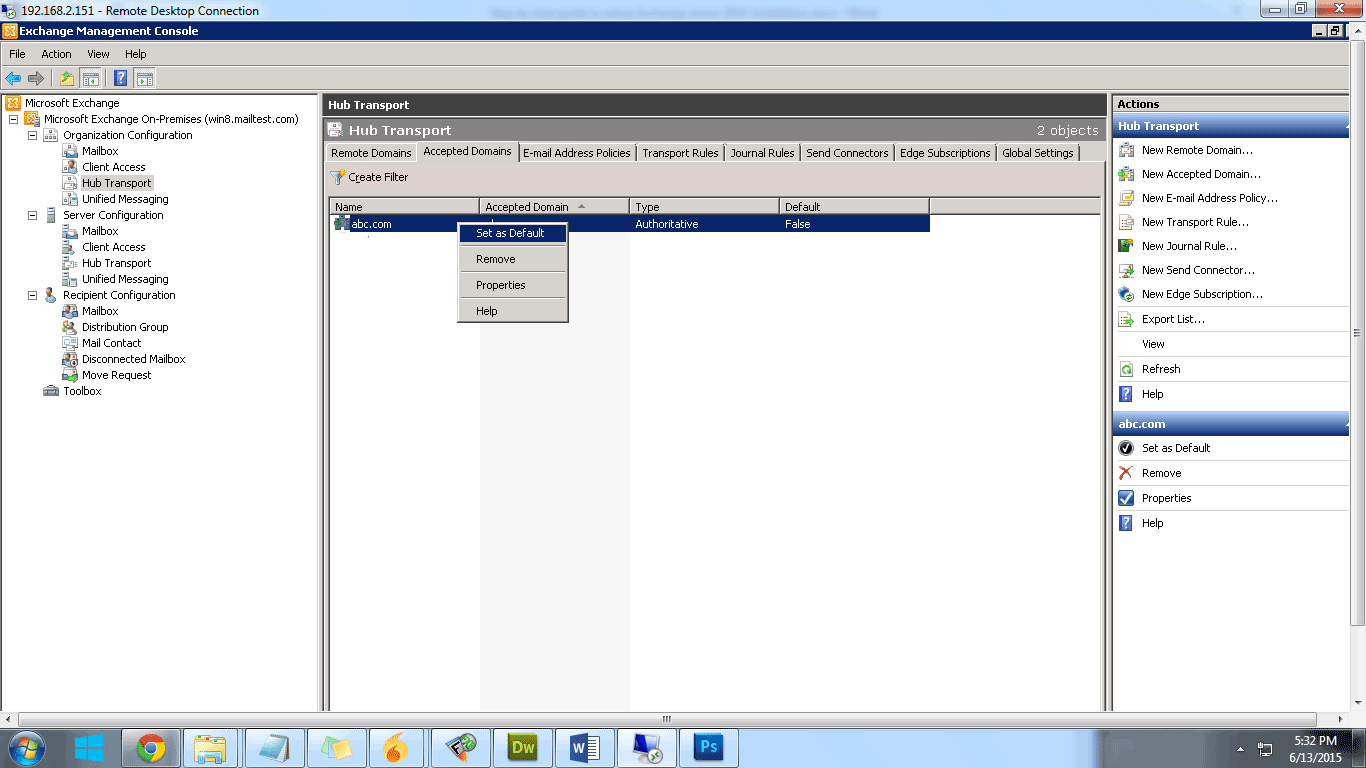The width and height of the screenshot is (1366, 768).
Task: Open Photoshop from the taskbar
Action: click(709, 748)
